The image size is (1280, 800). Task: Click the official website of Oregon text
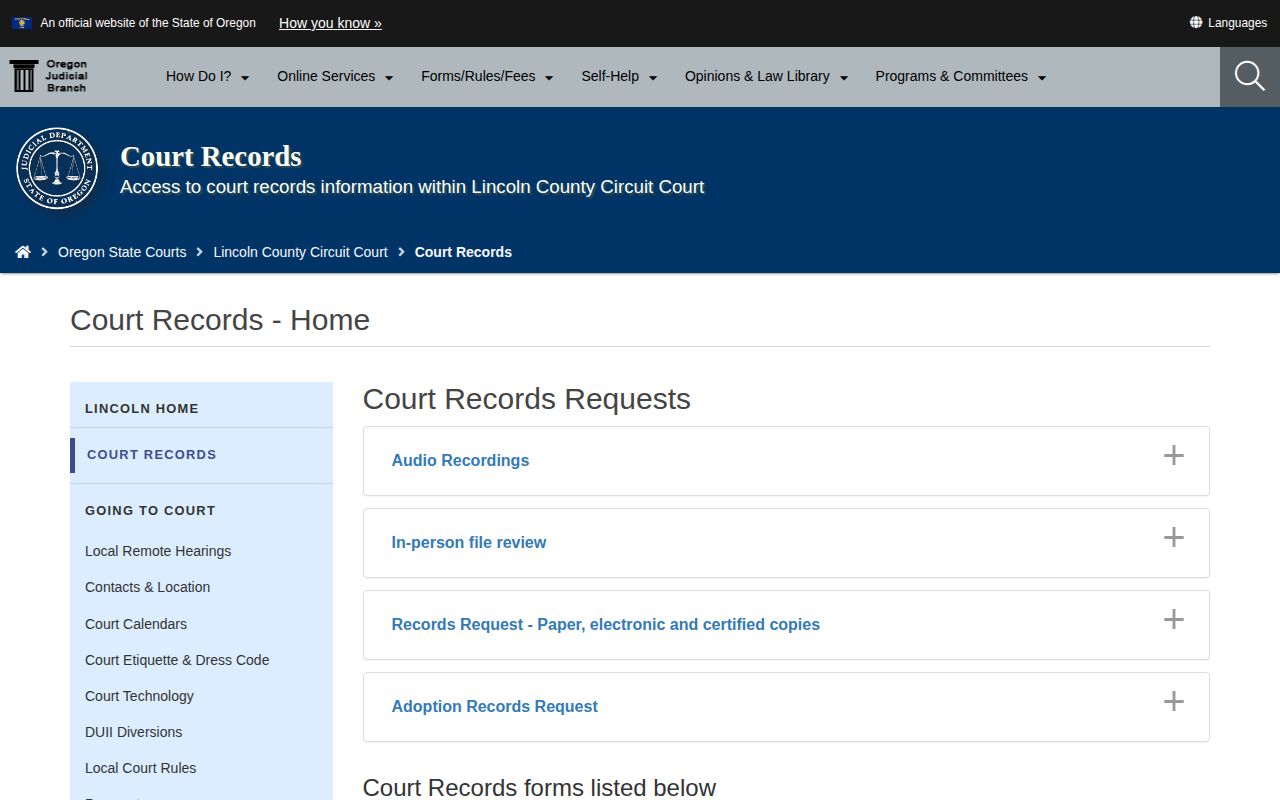(148, 23)
